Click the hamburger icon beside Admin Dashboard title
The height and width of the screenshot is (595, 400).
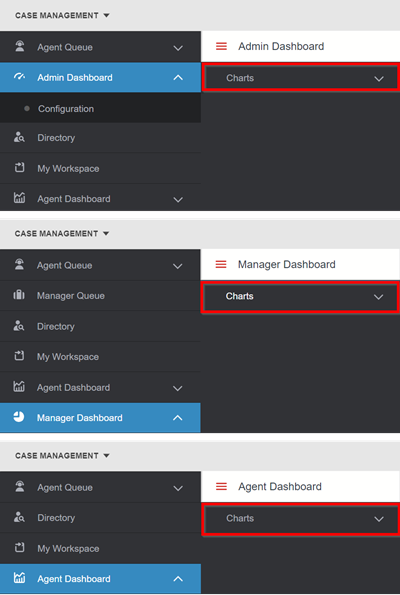point(221,46)
